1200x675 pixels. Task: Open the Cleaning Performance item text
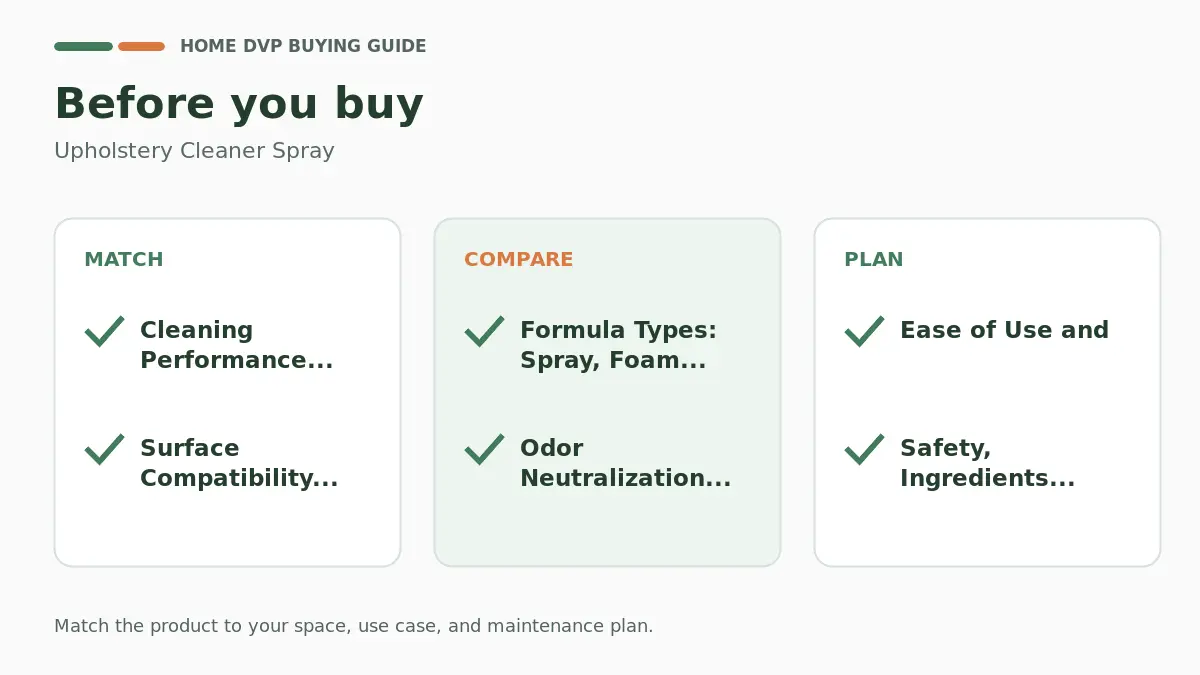click(x=237, y=345)
